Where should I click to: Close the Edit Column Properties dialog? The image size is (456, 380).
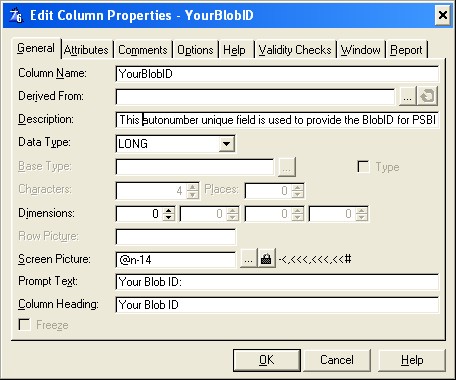tap(443, 15)
